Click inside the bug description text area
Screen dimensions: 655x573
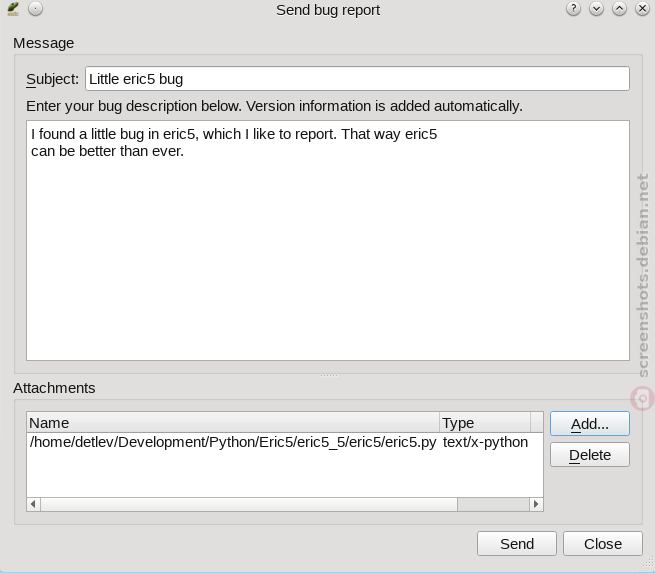coord(328,240)
